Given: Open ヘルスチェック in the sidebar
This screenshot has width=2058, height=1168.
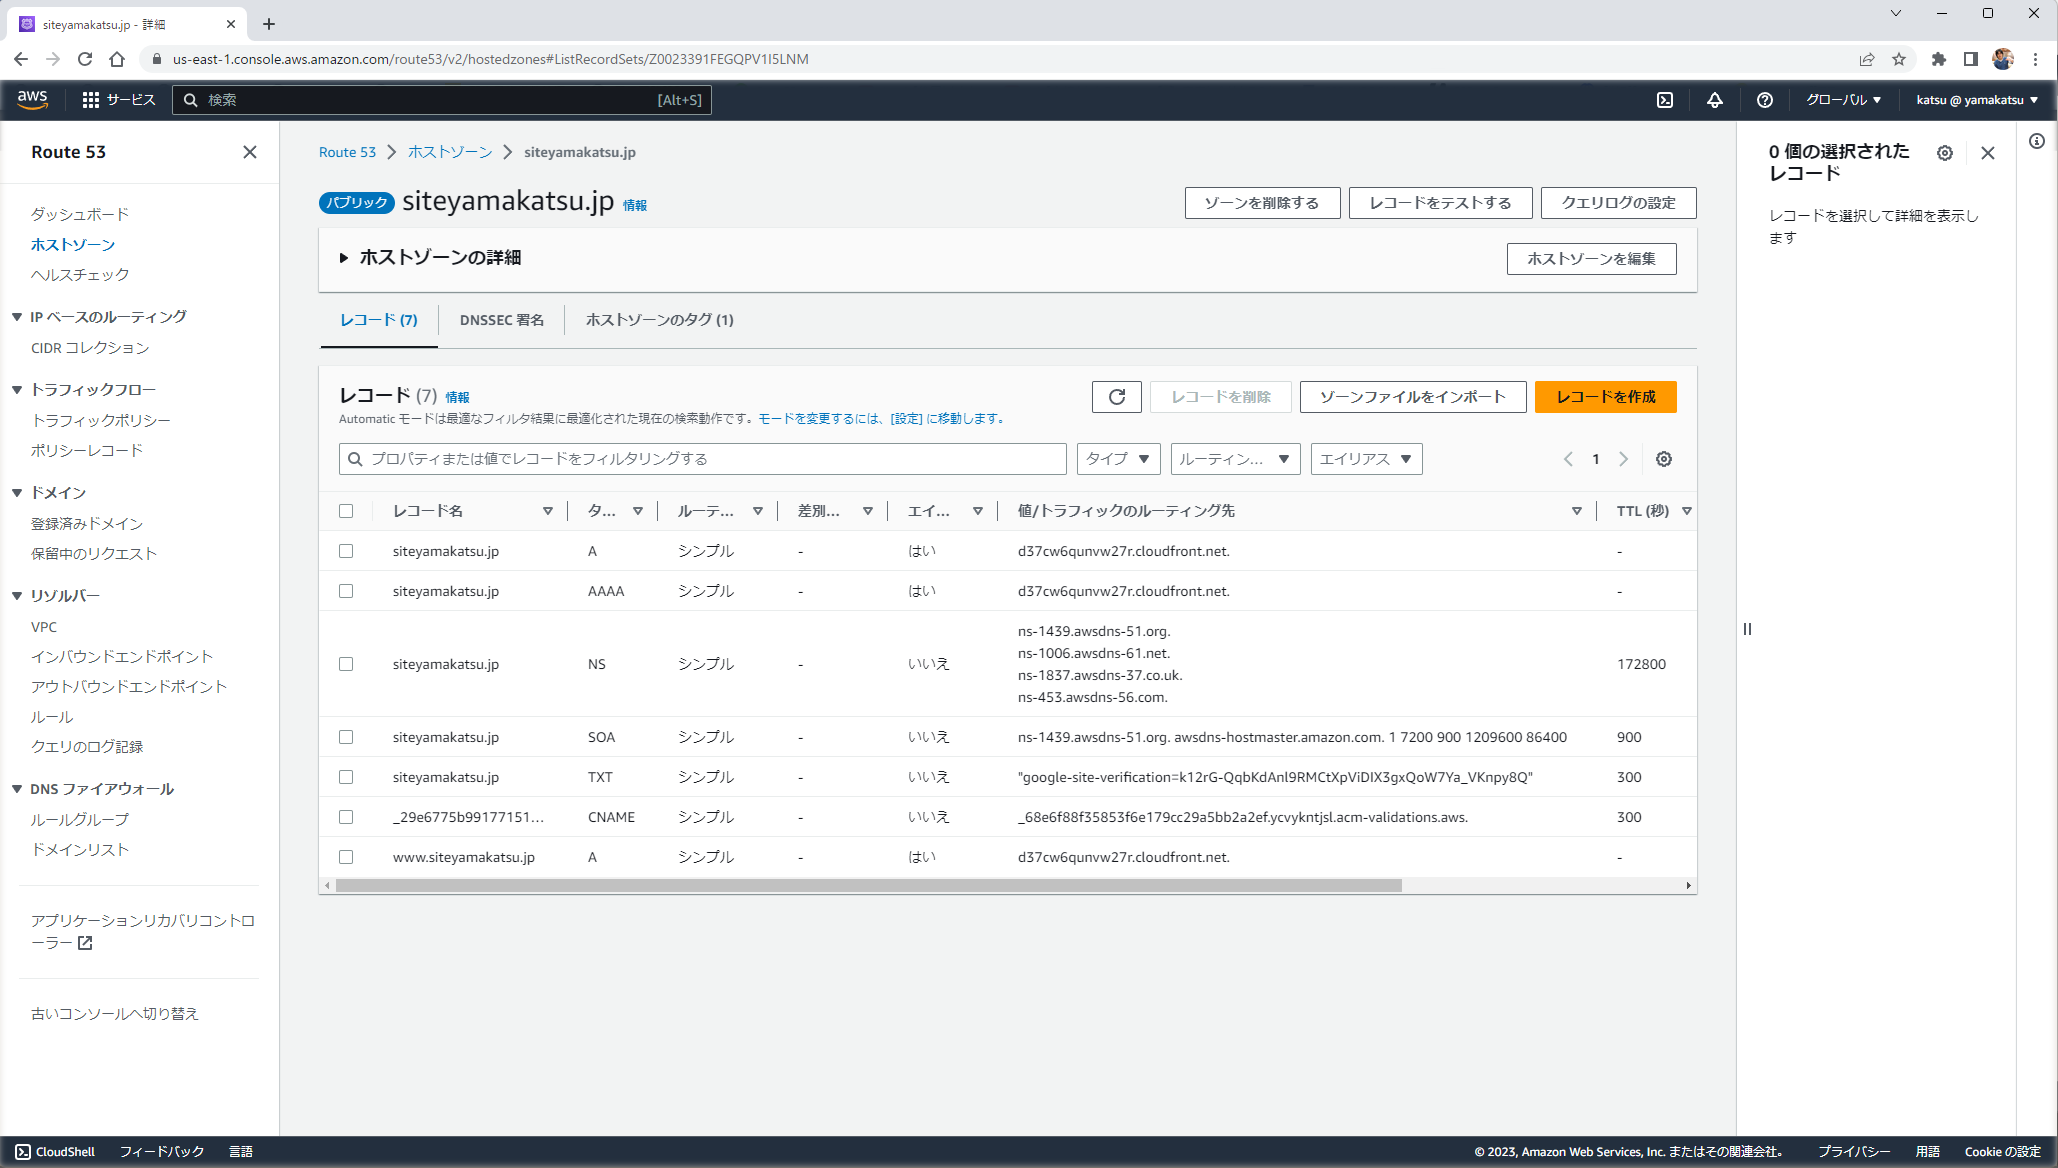Looking at the screenshot, I should pyautogui.click(x=80, y=274).
